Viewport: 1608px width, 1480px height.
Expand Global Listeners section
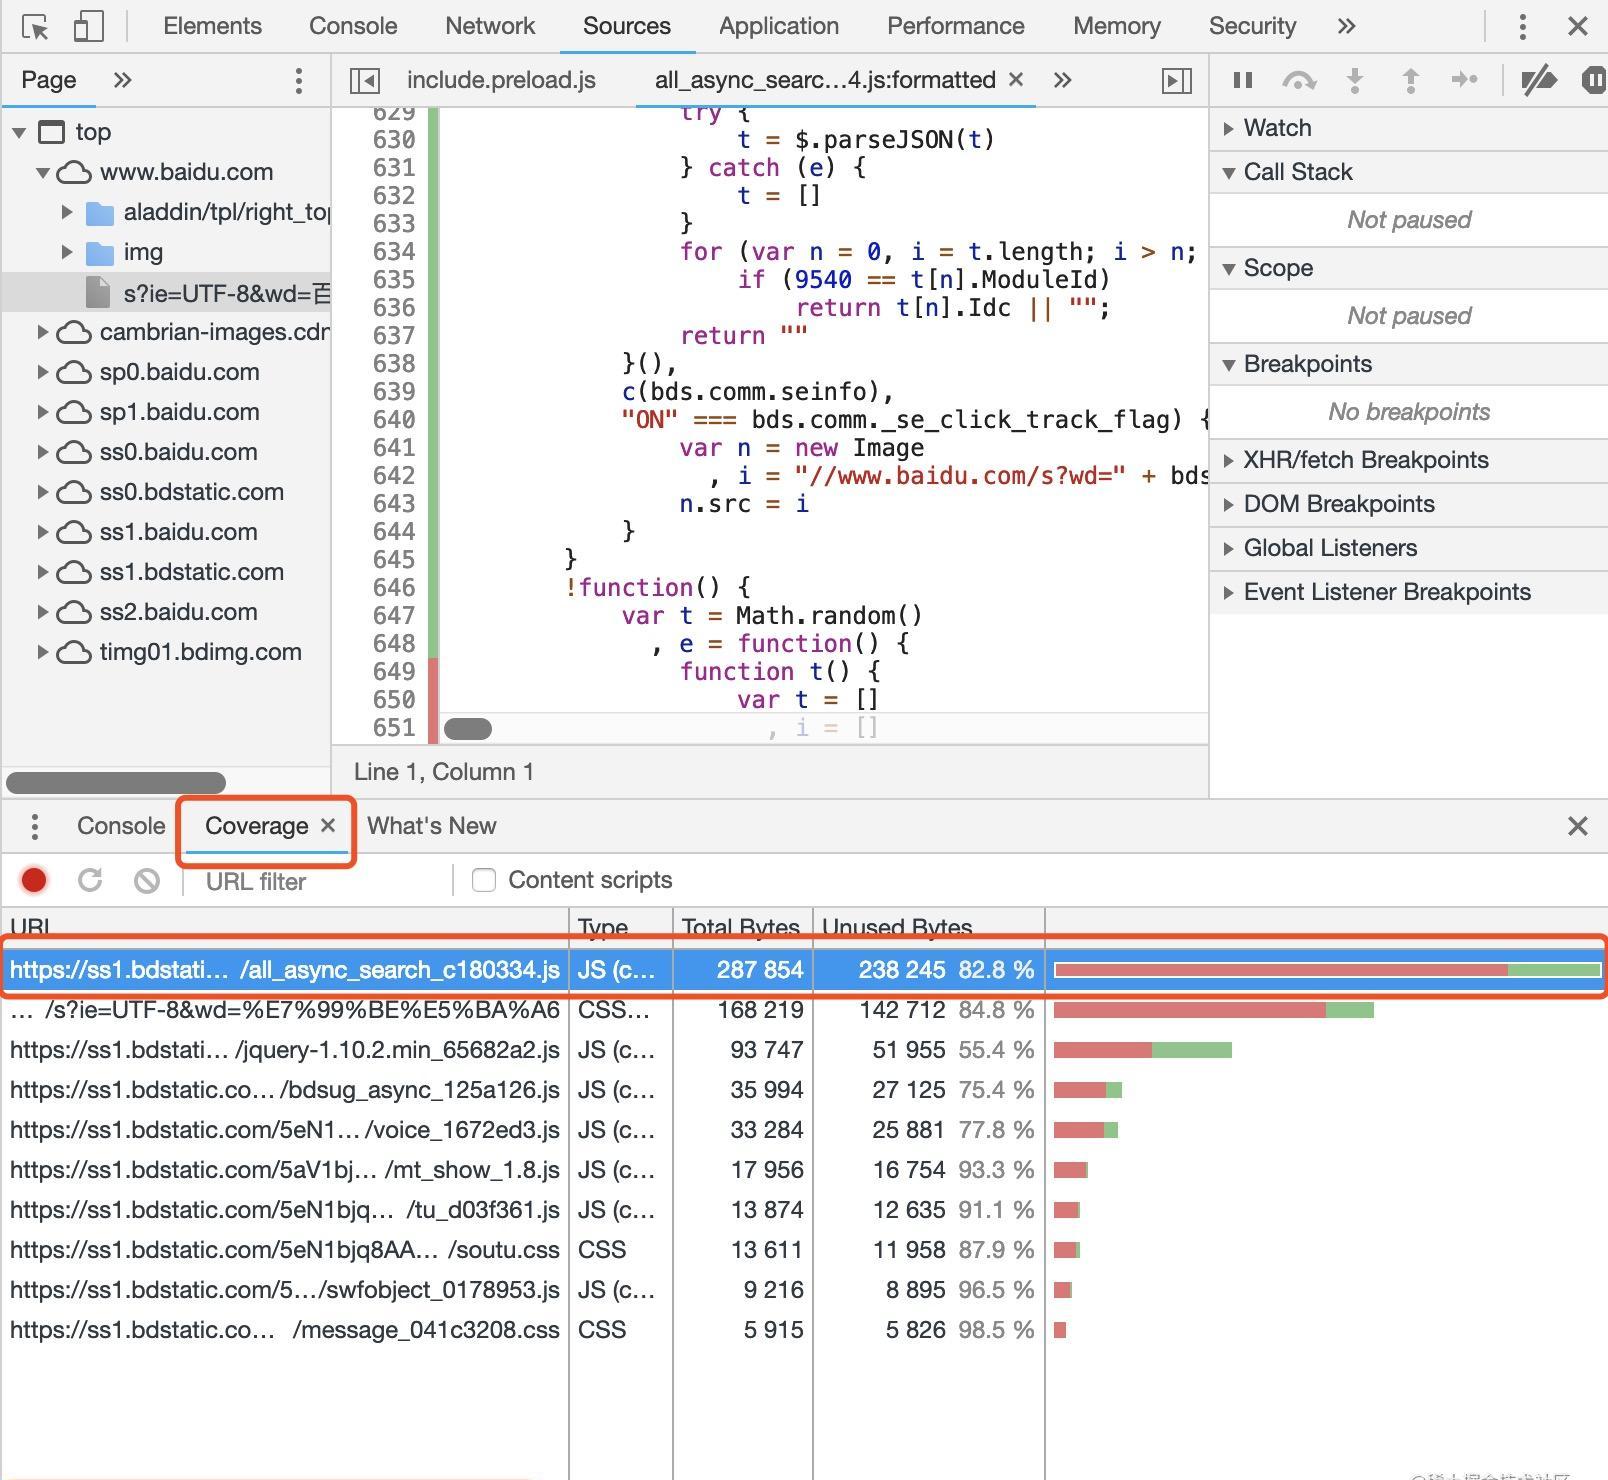(x=1409, y=548)
